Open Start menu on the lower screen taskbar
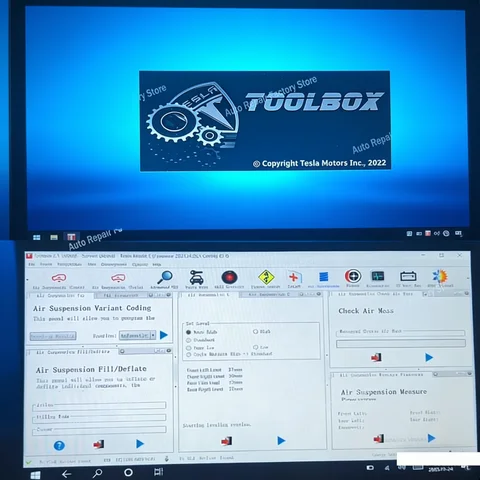The width and height of the screenshot is (480, 480). click(x=35, y=475)
